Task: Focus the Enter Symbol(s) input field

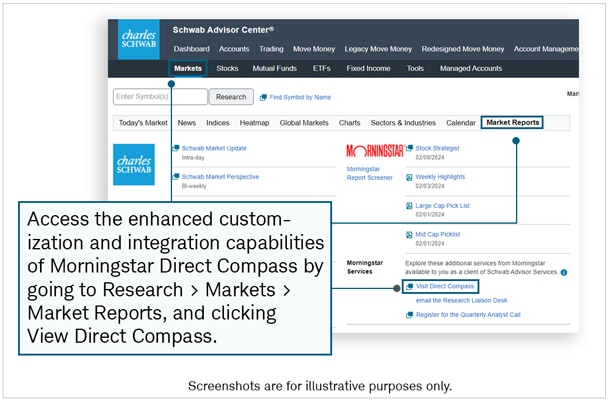Action: [x=160, y=97]
